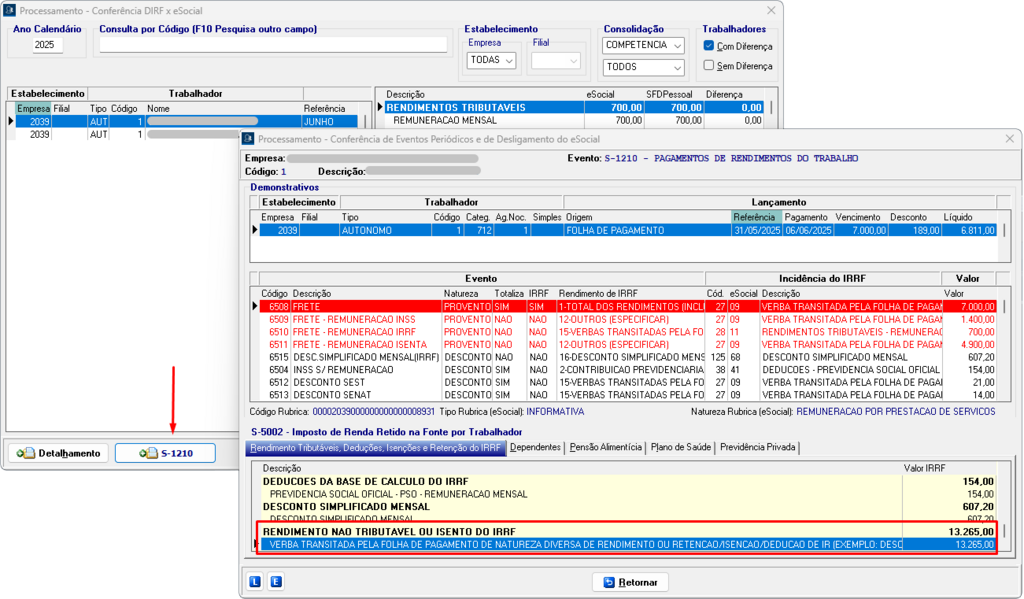Switch to the Dependentes tab
The width and height of the screenshot is (1024, 599).
(534, 447)
